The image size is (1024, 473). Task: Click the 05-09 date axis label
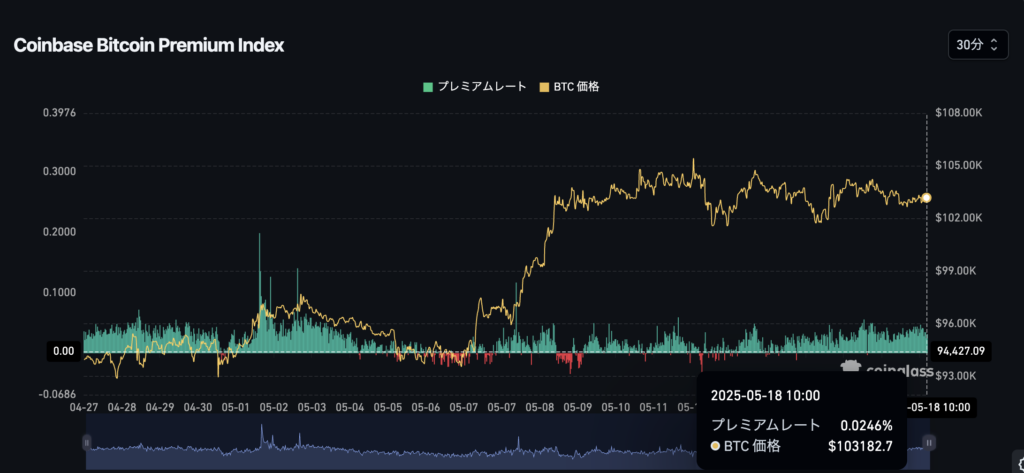coord(578,407)
